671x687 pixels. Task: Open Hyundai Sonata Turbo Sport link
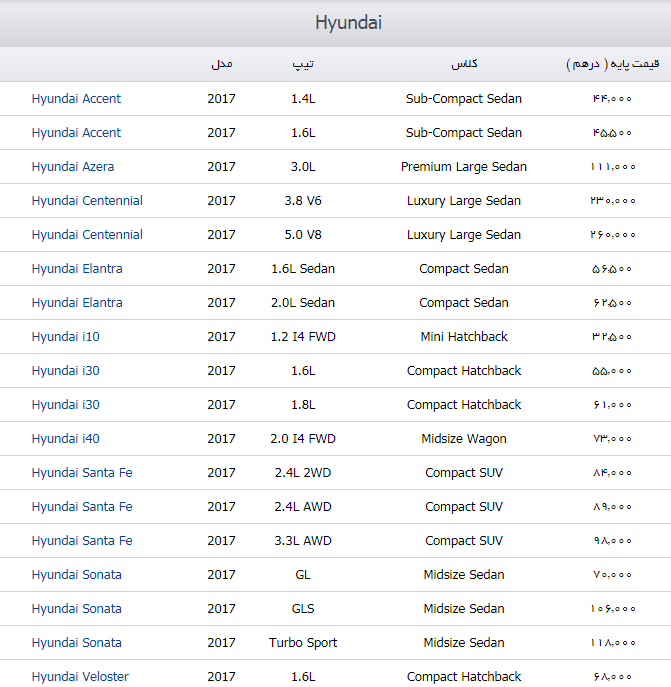pyautogui.click(x=76, y=643)
